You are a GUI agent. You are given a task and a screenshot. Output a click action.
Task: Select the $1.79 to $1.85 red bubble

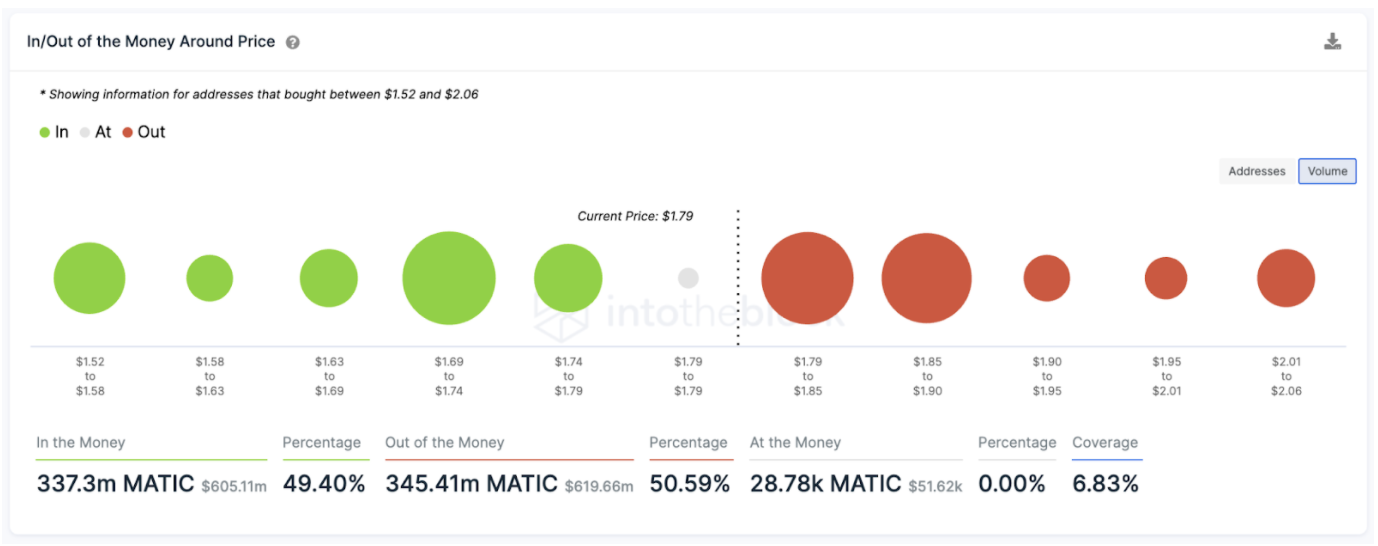(807, 278)
